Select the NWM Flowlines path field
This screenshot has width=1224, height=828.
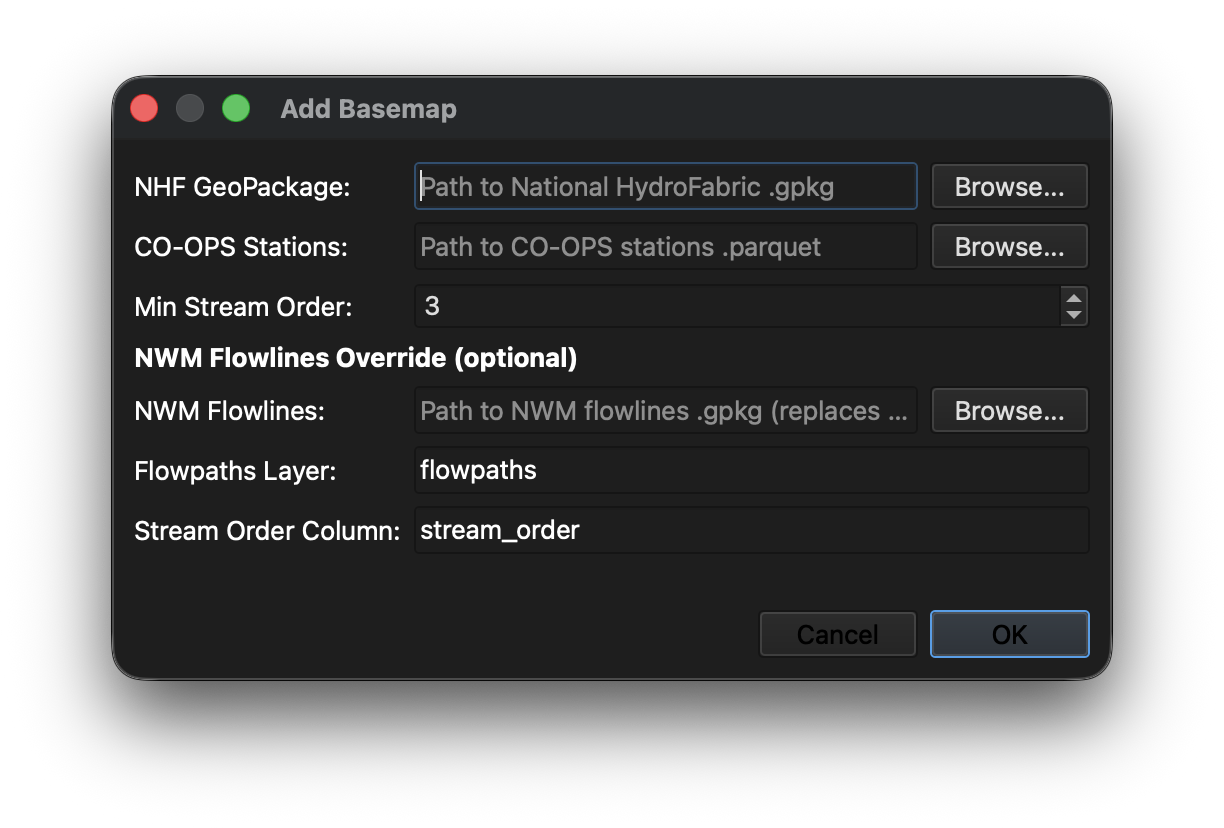(x=665, y=410)
